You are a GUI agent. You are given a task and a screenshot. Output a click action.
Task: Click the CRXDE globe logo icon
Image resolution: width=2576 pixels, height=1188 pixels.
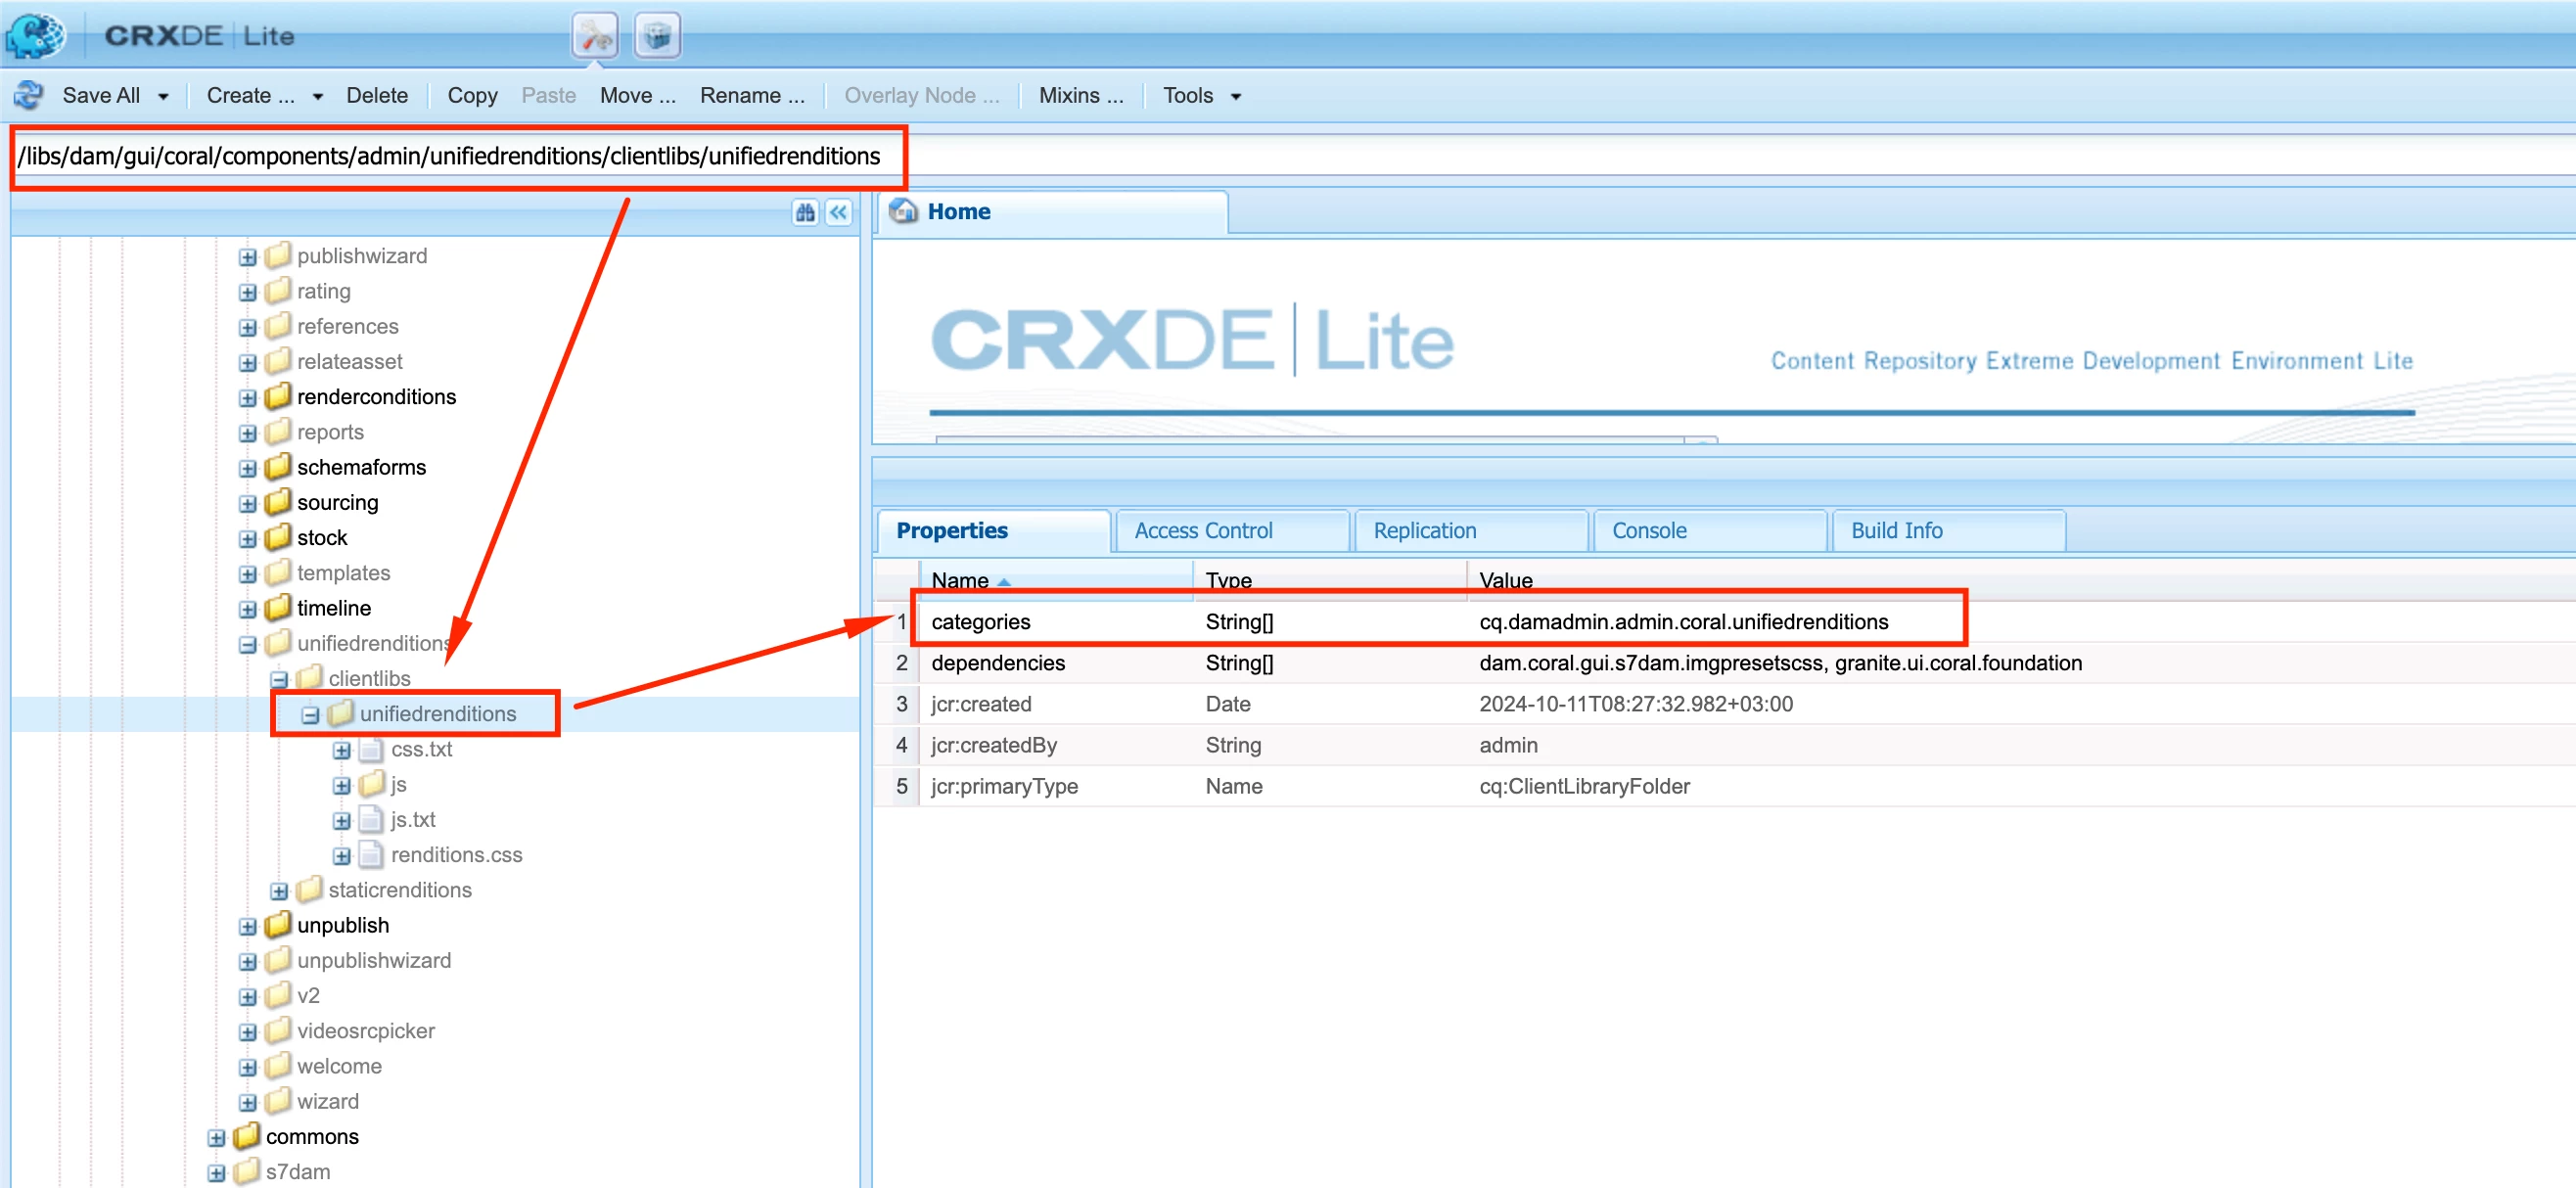(36, 36)
